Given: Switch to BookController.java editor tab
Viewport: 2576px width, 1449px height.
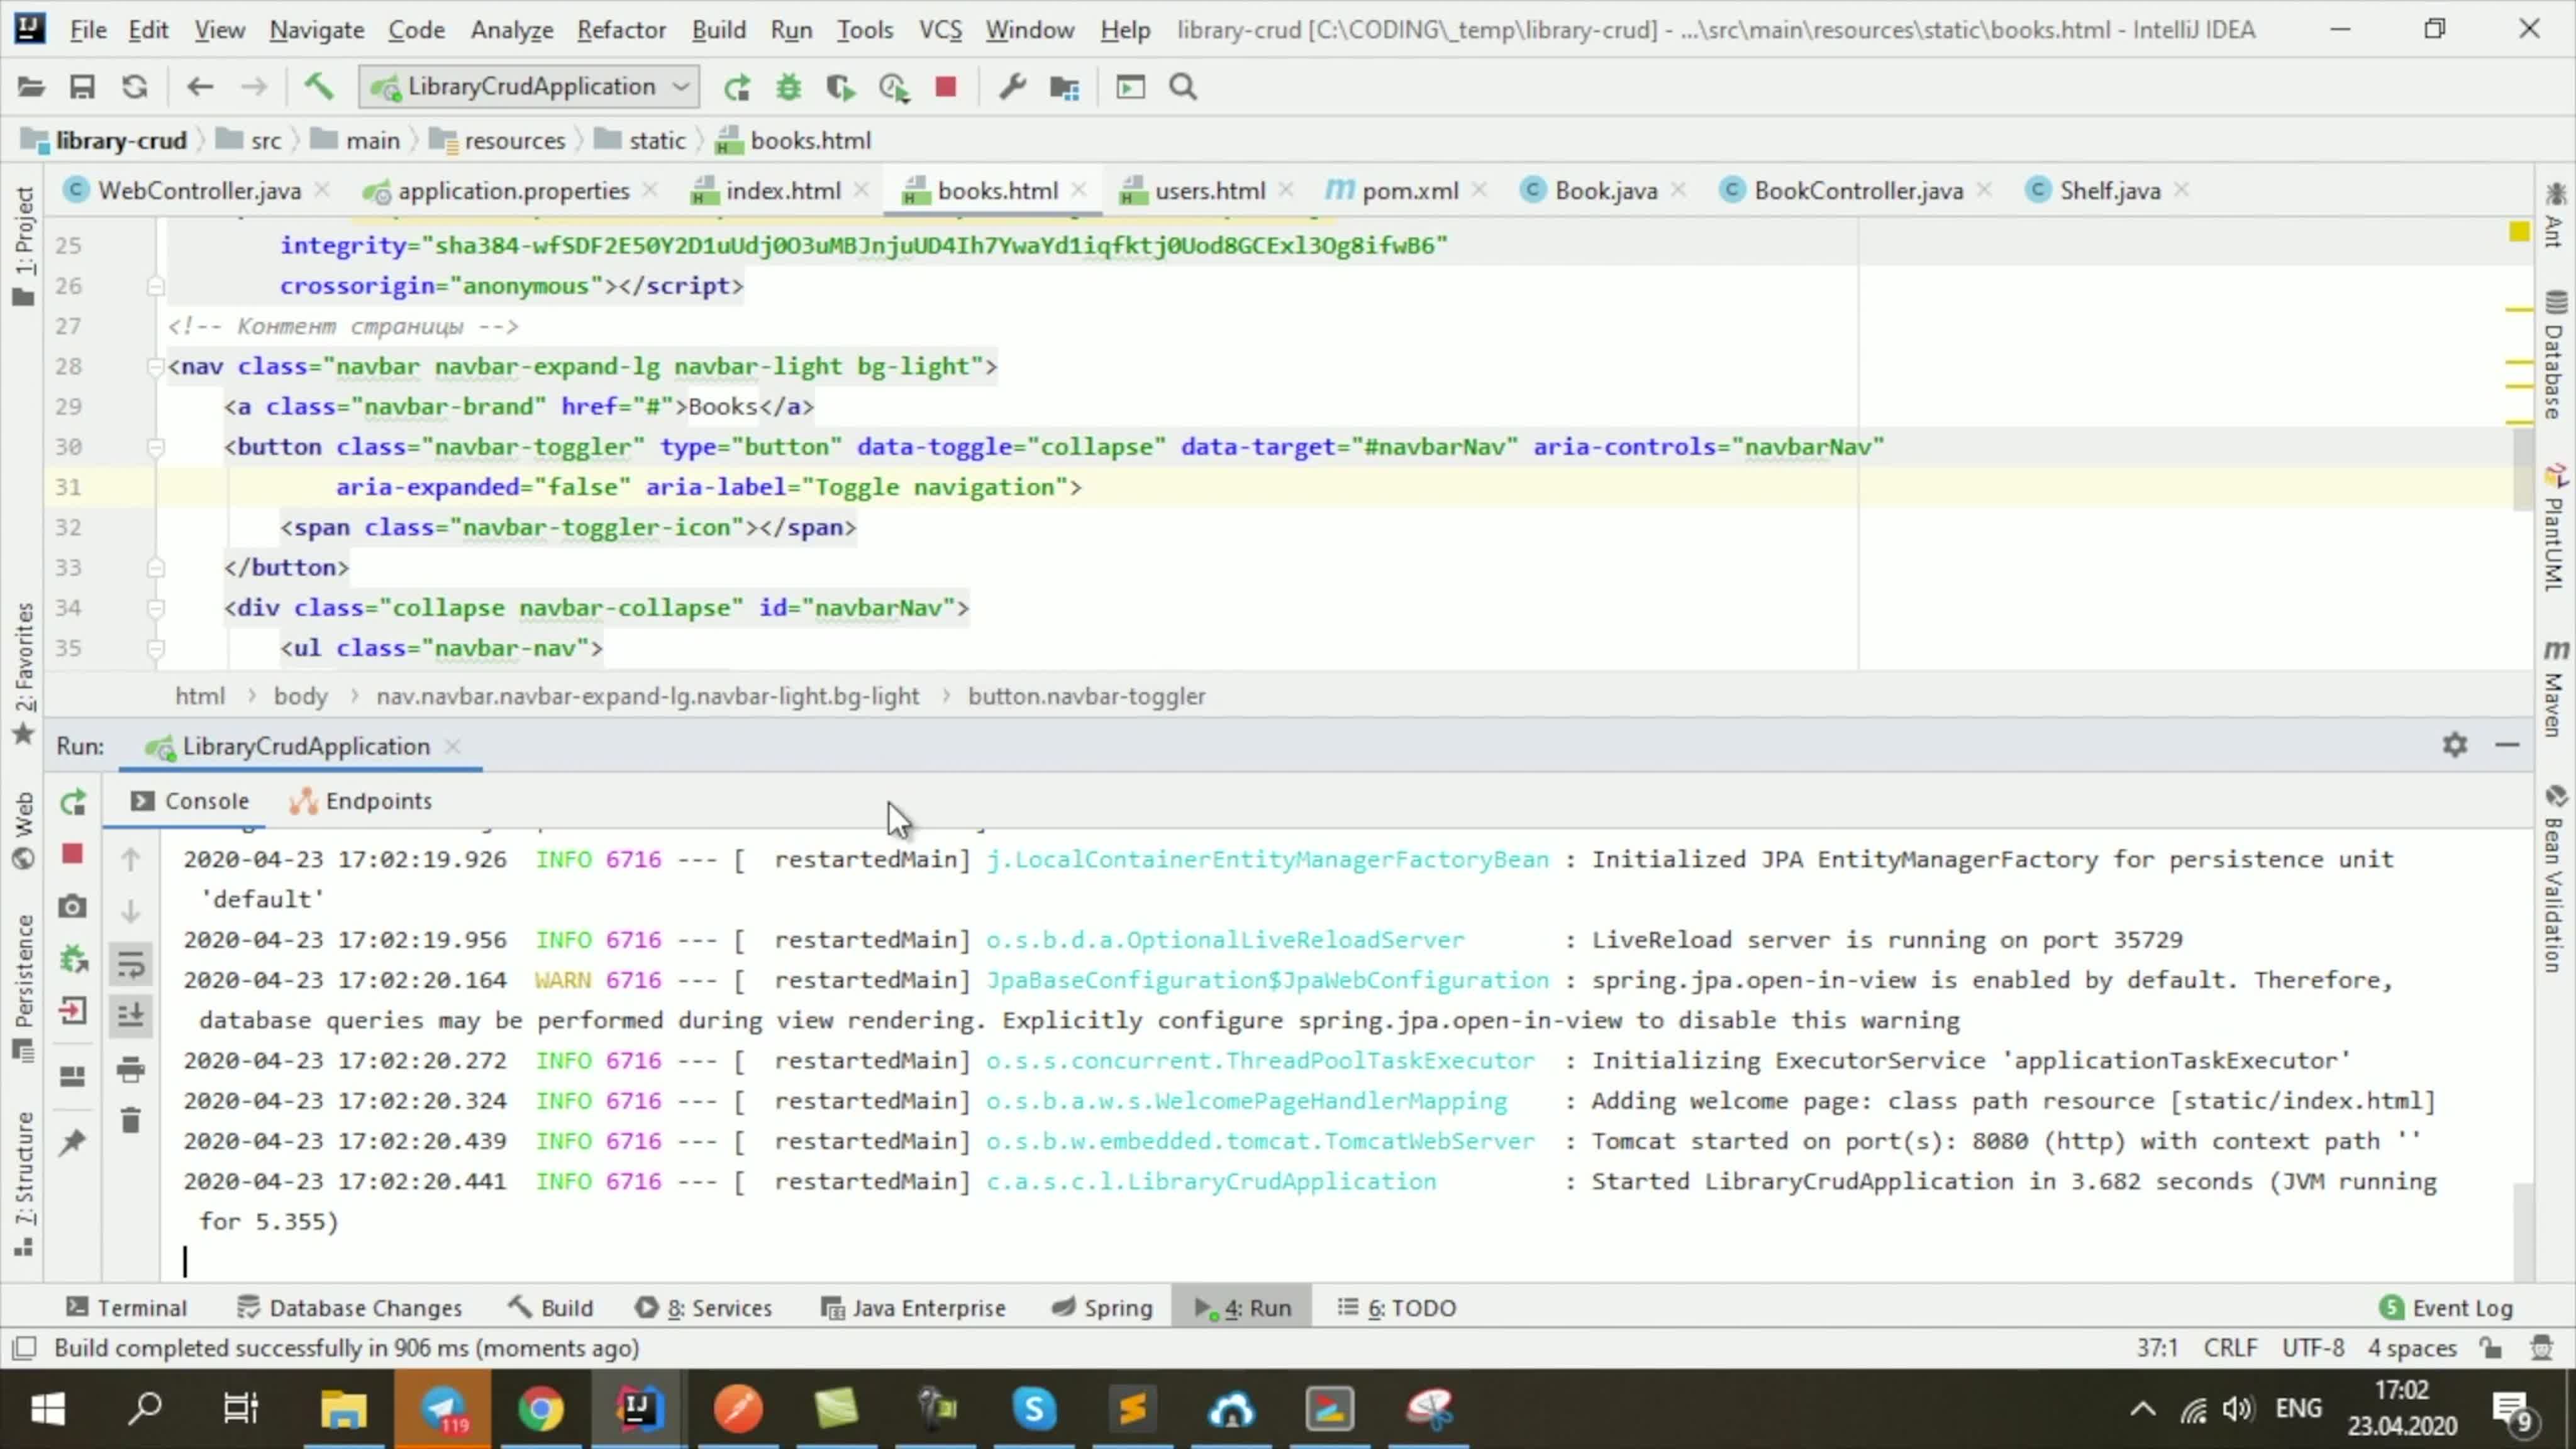Looking at the screenshot, I should tap(1857, 191).
